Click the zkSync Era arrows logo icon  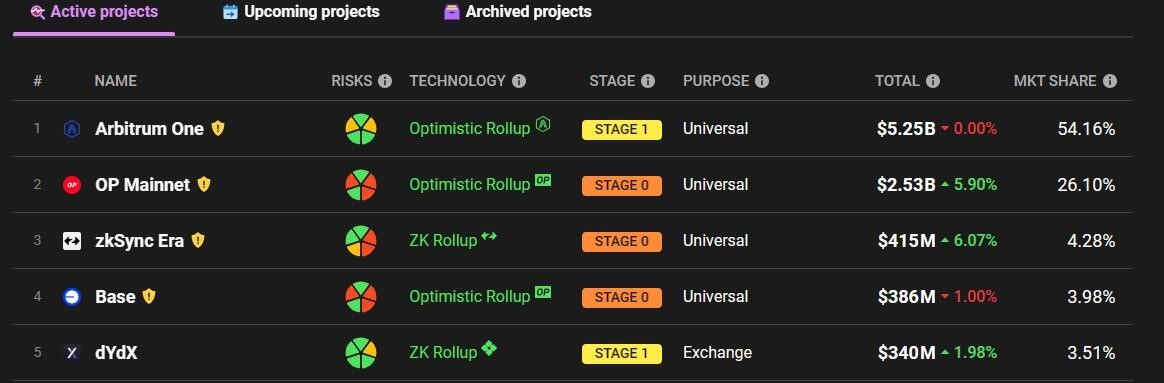72,240
